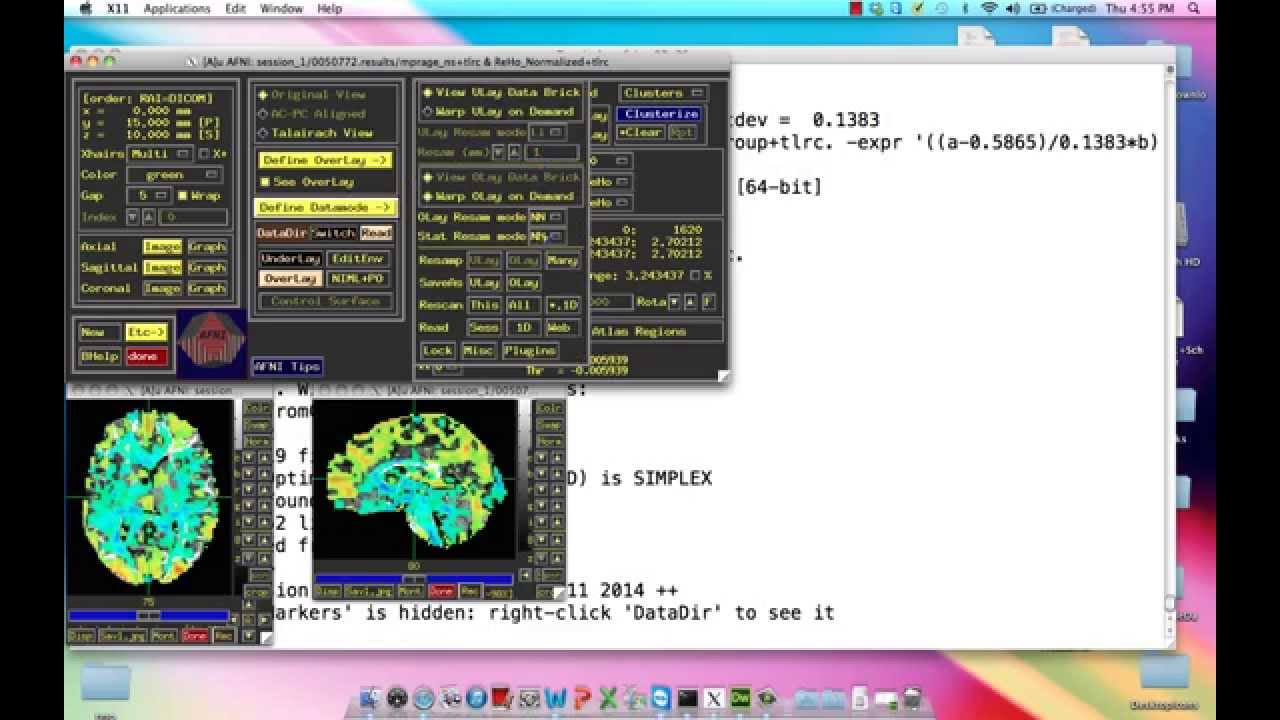Open the crosshair Color green dropdown
1280x720 pixels.
pyautogui.click(x=176, y=175)
